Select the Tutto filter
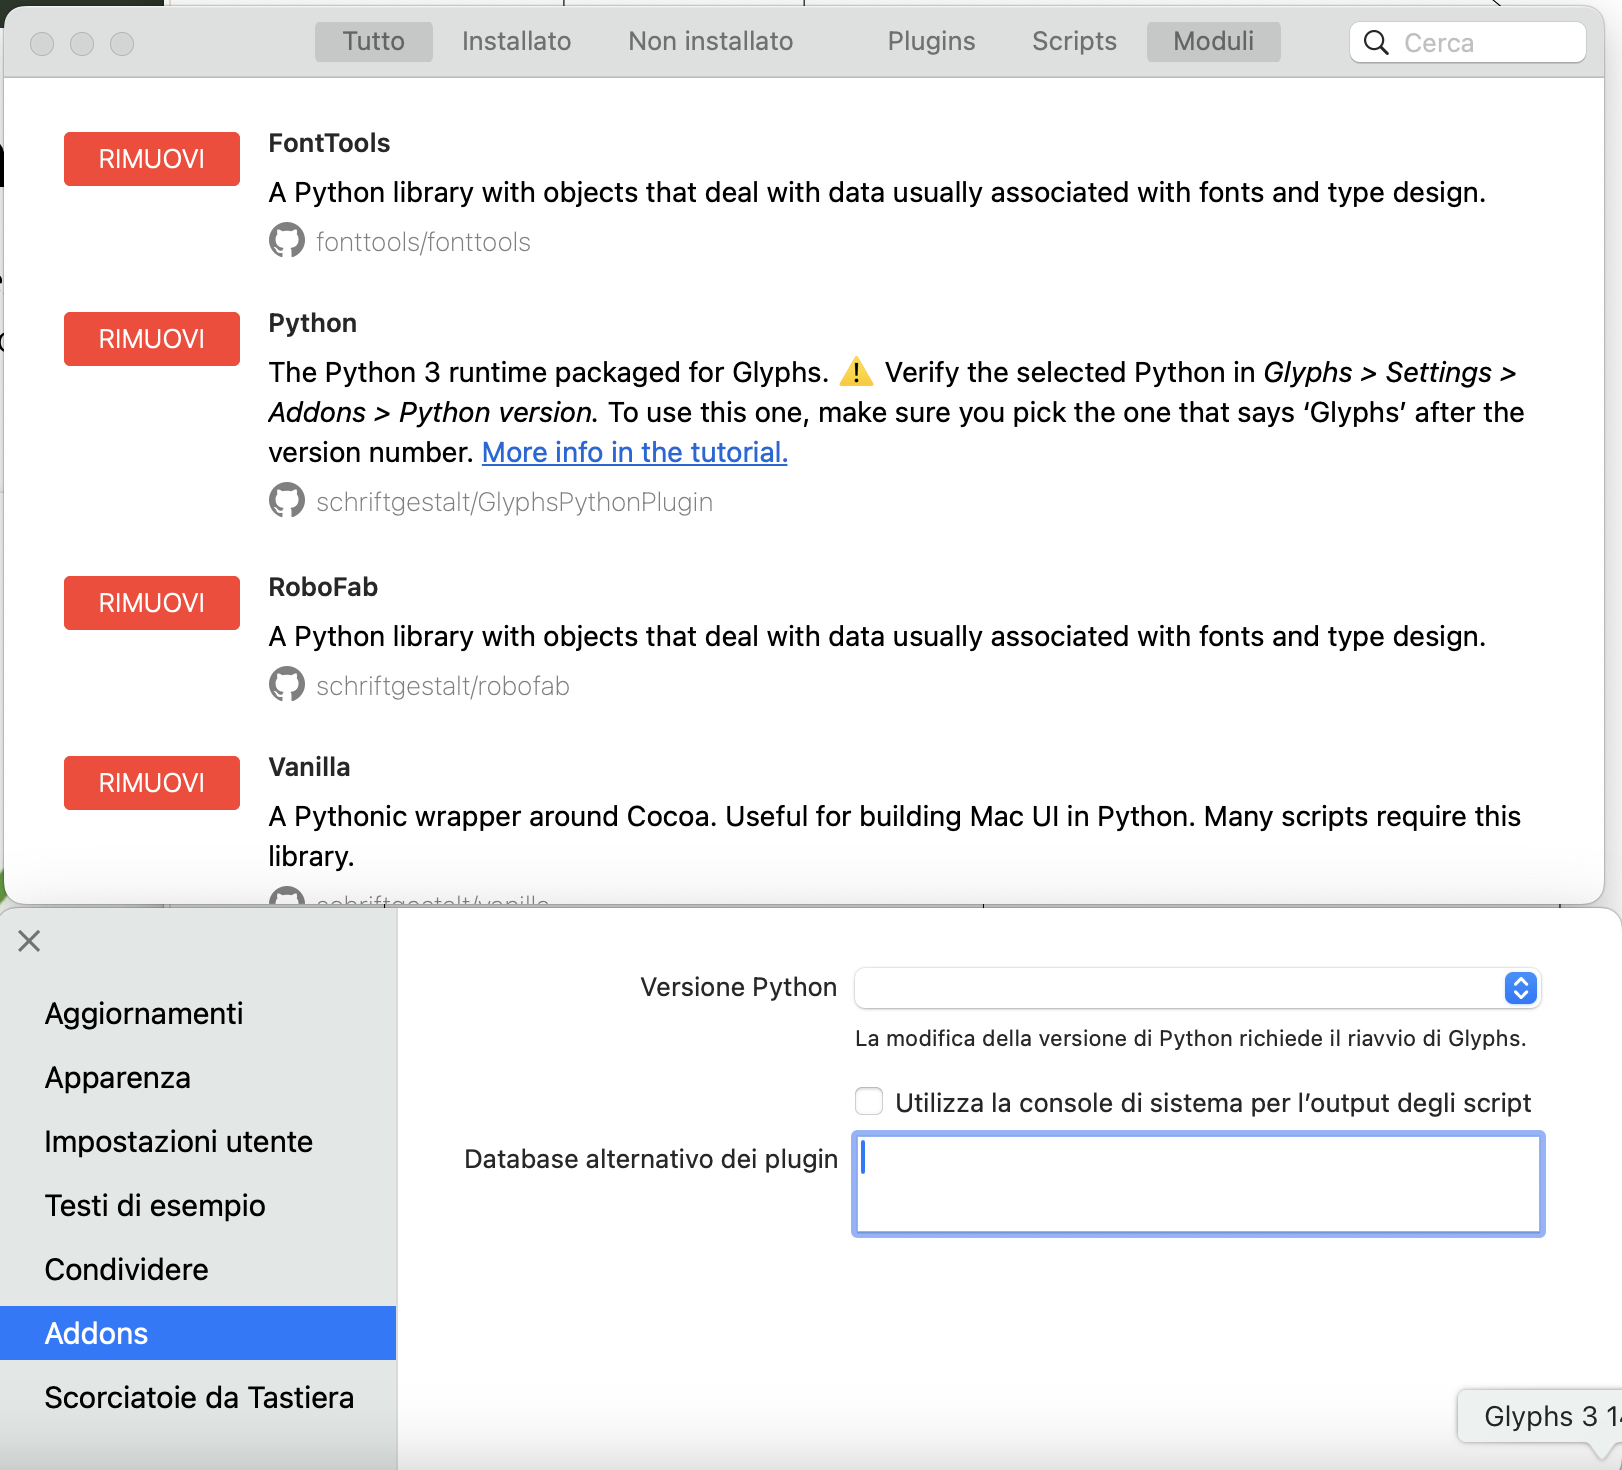The image size is (1622, 1470). (373, 42)
